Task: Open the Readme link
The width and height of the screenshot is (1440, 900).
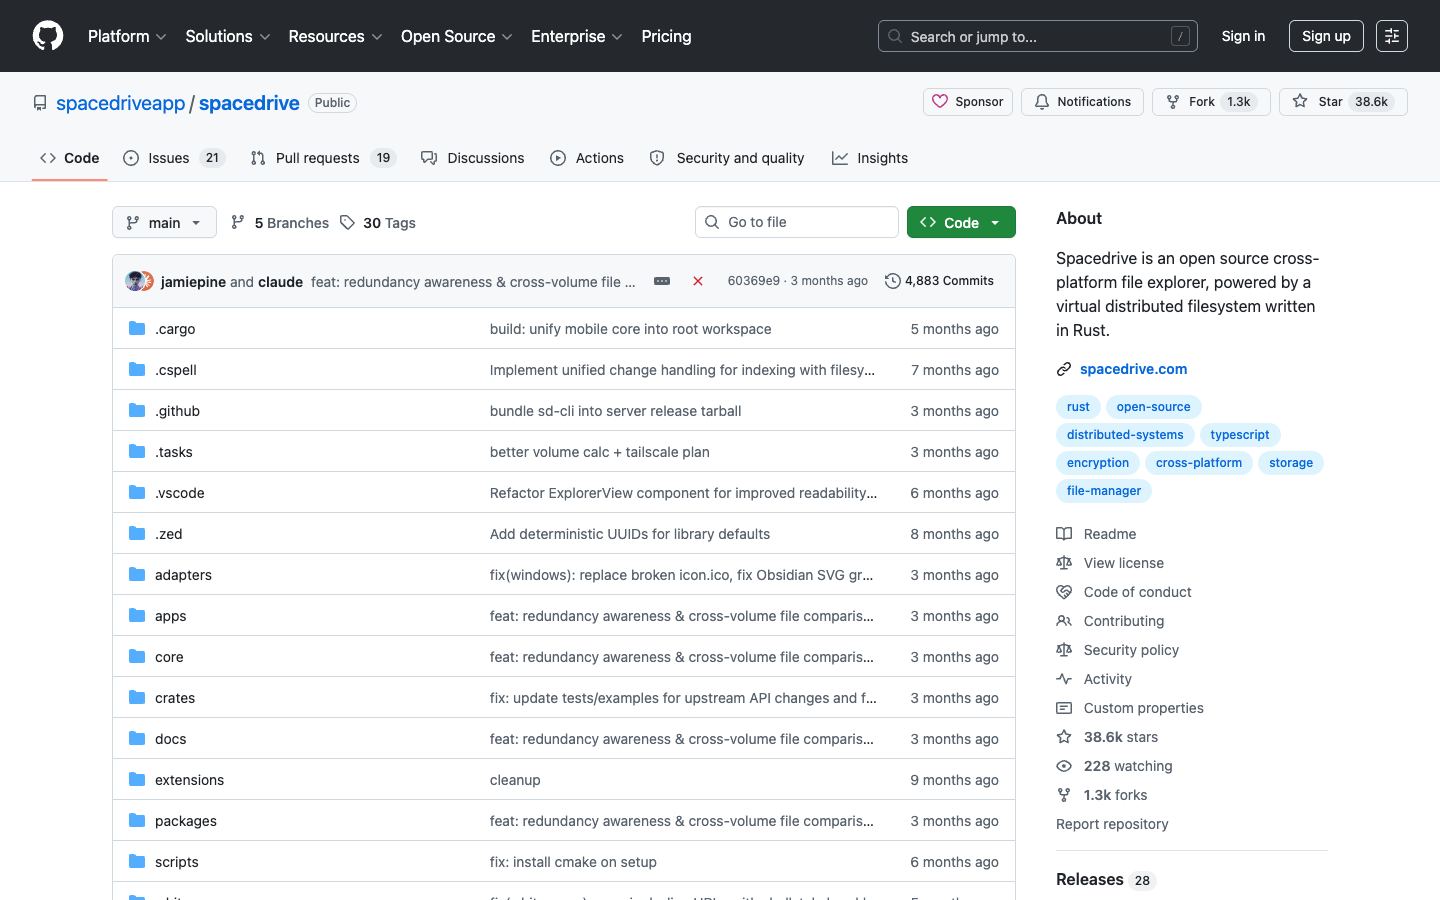Action: (1096, 534)
